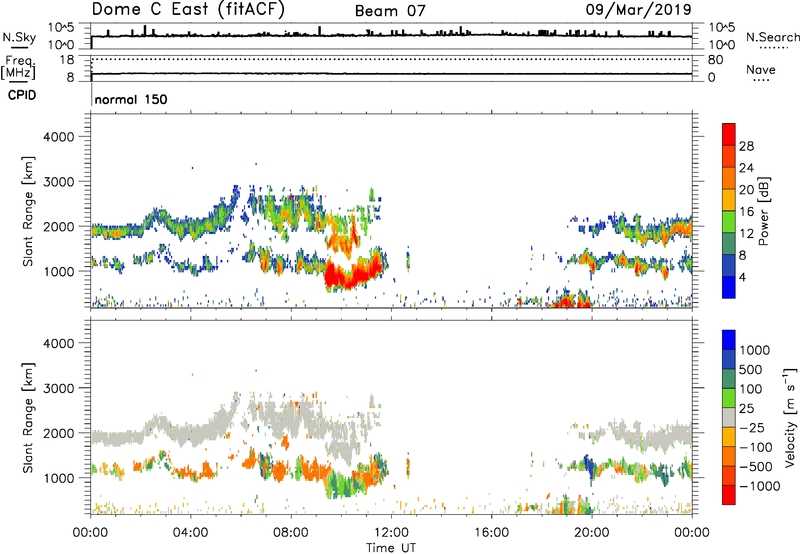Viewport: 800px width, 554px height.
Task: Select the "Velocity [m s-1]" colorbar title
Action: pyautogui.click(x=790, y=417)
